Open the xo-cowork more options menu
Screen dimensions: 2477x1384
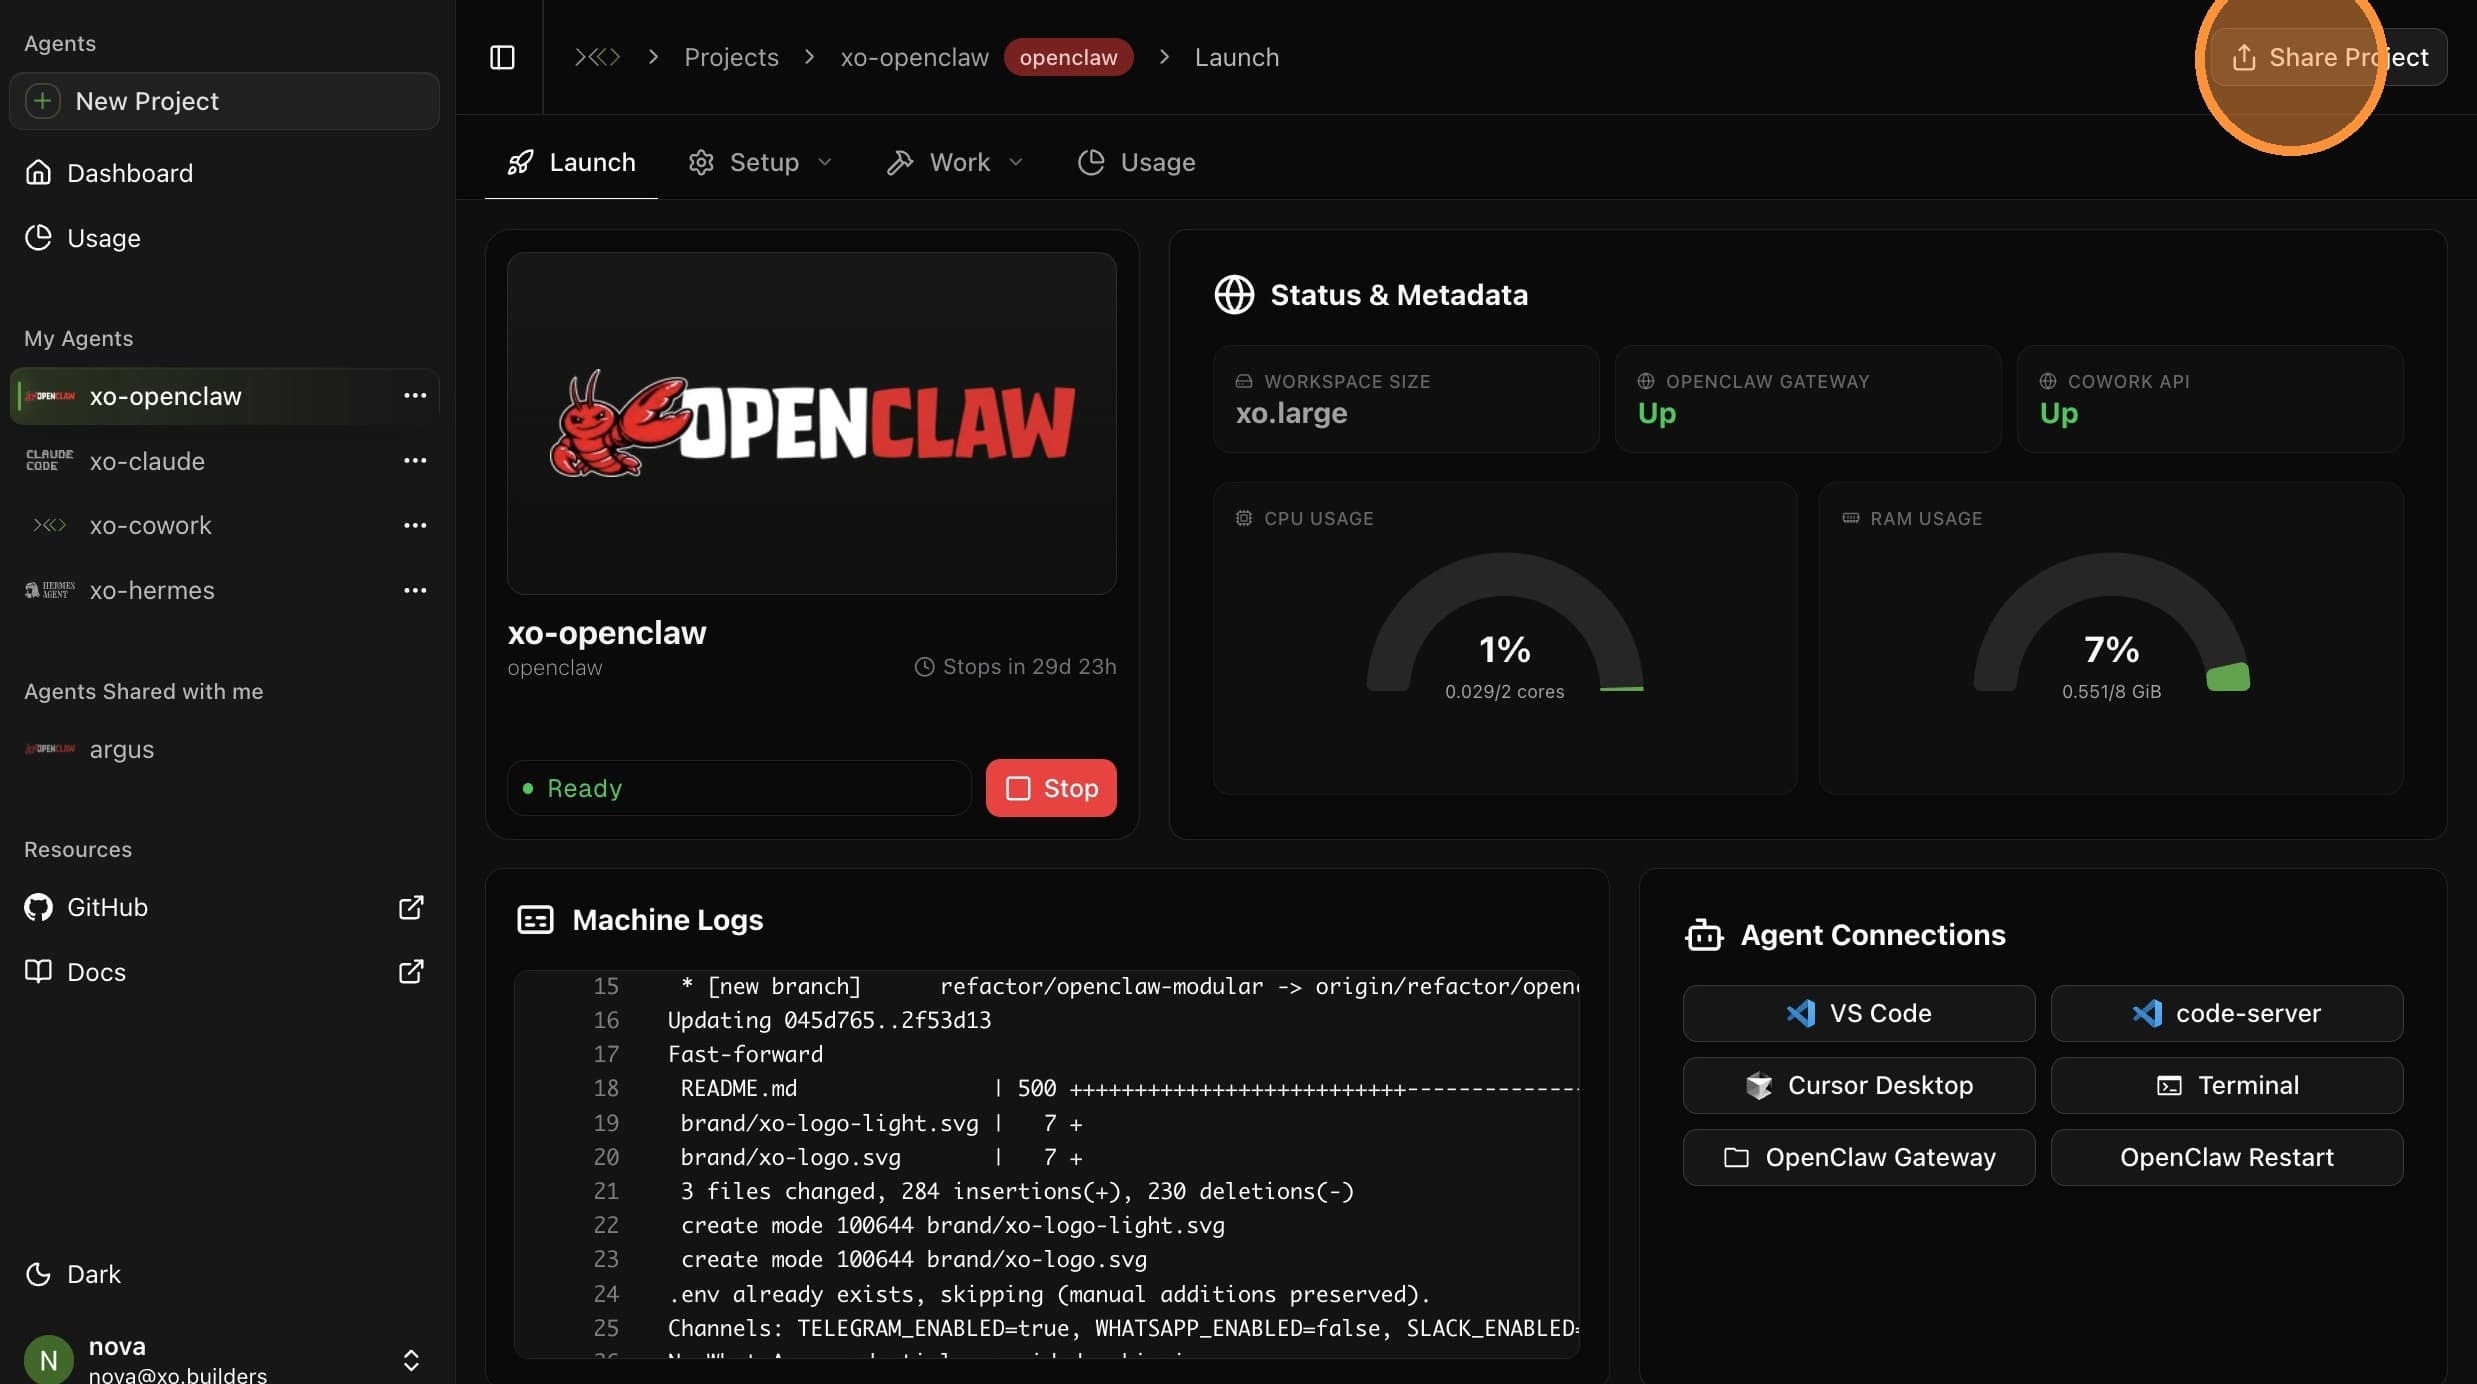415,525
